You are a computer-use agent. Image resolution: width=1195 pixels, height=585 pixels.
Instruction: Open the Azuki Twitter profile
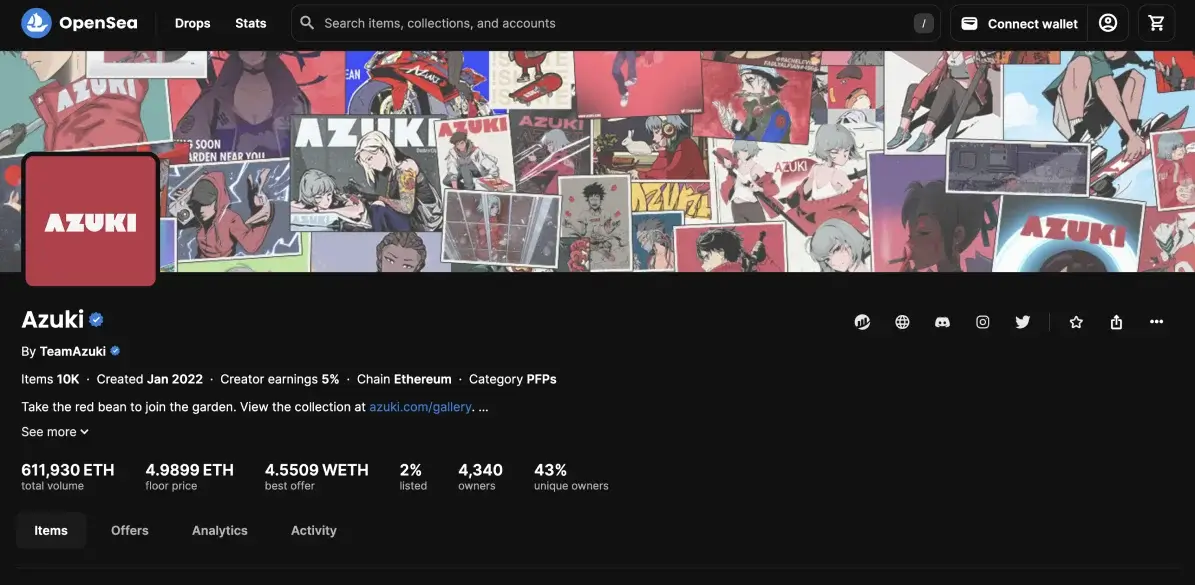pyautogui.click(x=1023, y=322)
